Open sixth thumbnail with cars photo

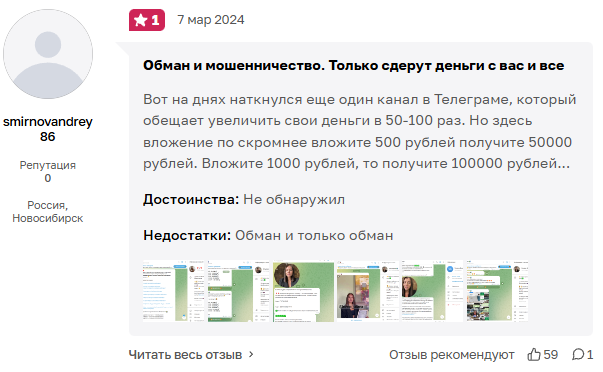tap(497, 291)
